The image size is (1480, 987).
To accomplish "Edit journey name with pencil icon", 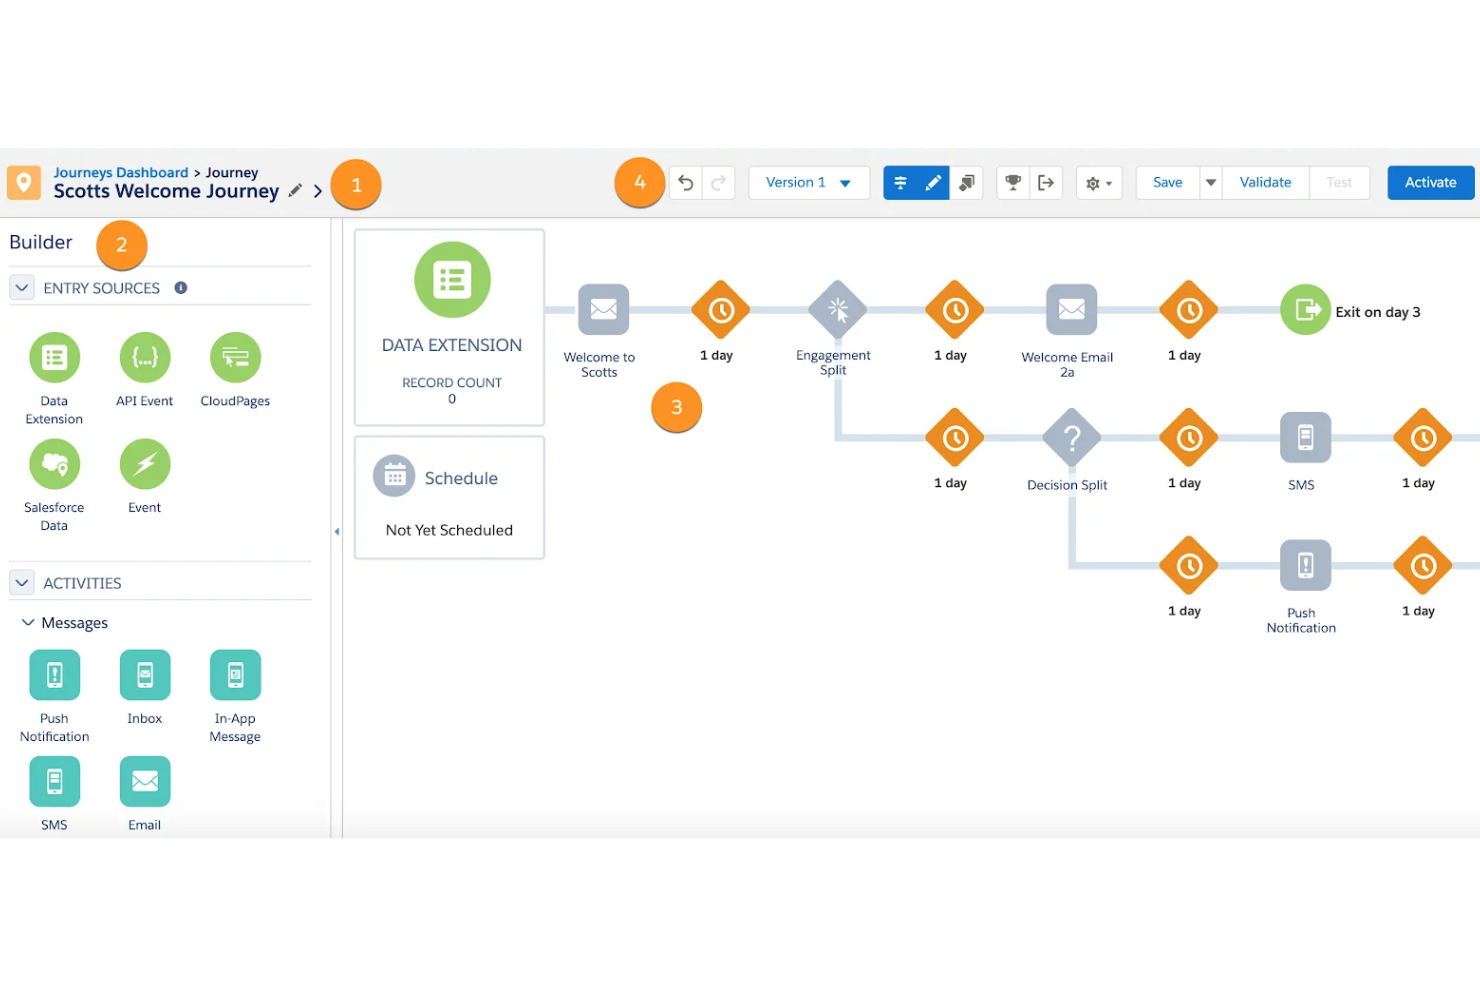I will click(x=295, y=190).
